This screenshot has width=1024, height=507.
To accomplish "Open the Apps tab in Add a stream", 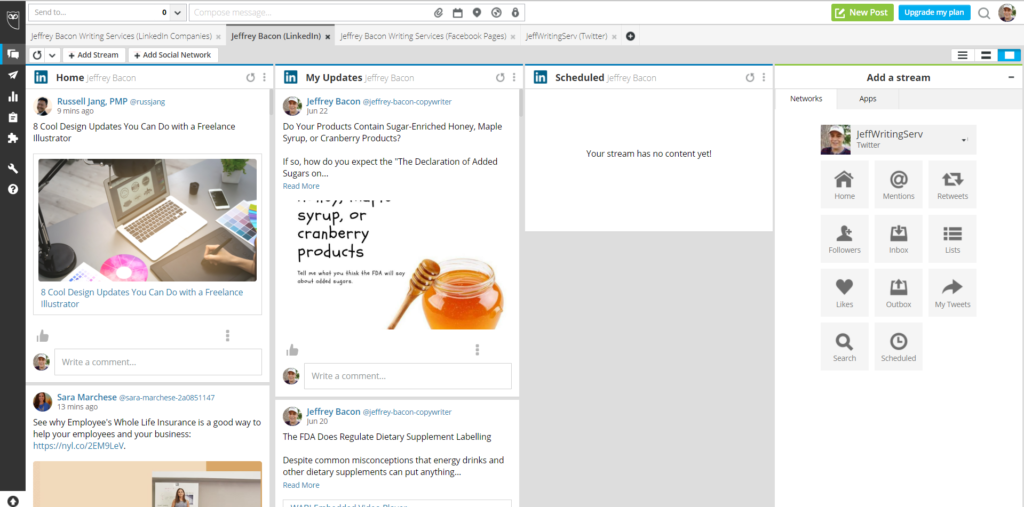I will click(868, 99).
